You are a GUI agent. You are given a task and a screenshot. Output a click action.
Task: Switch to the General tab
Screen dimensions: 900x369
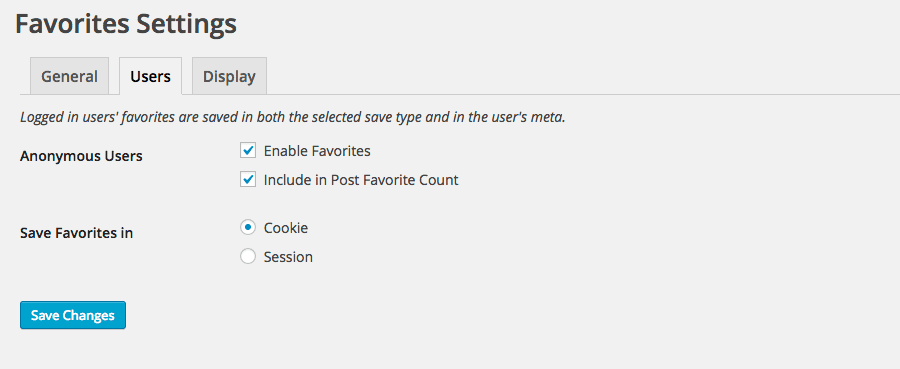pyautogui.click(x=69, y=76)
